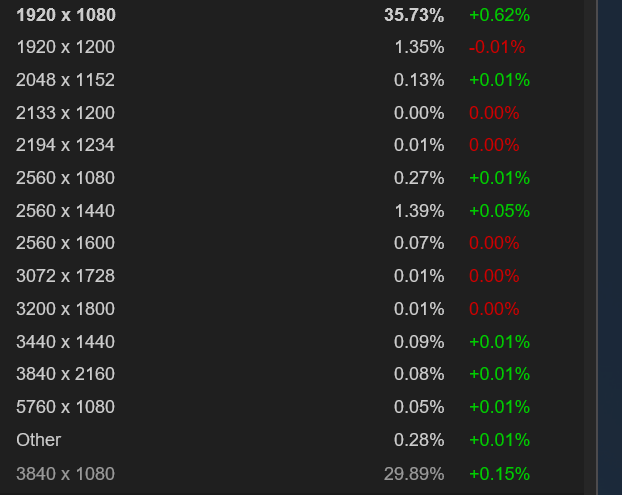The image size is (622, 495).
Task: Select the +0.62% change value
Action: point(499,15)
